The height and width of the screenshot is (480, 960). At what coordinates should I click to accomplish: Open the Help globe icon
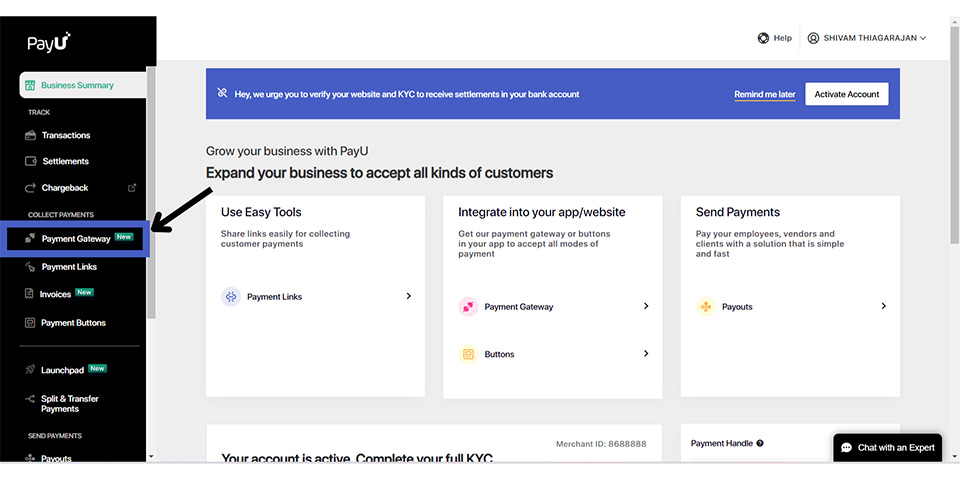coord(763,38)
